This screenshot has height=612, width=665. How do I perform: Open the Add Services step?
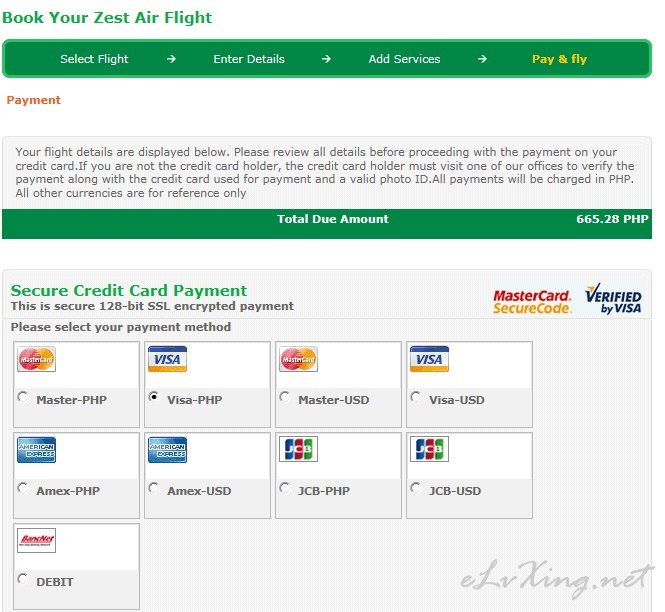(404, 59)
